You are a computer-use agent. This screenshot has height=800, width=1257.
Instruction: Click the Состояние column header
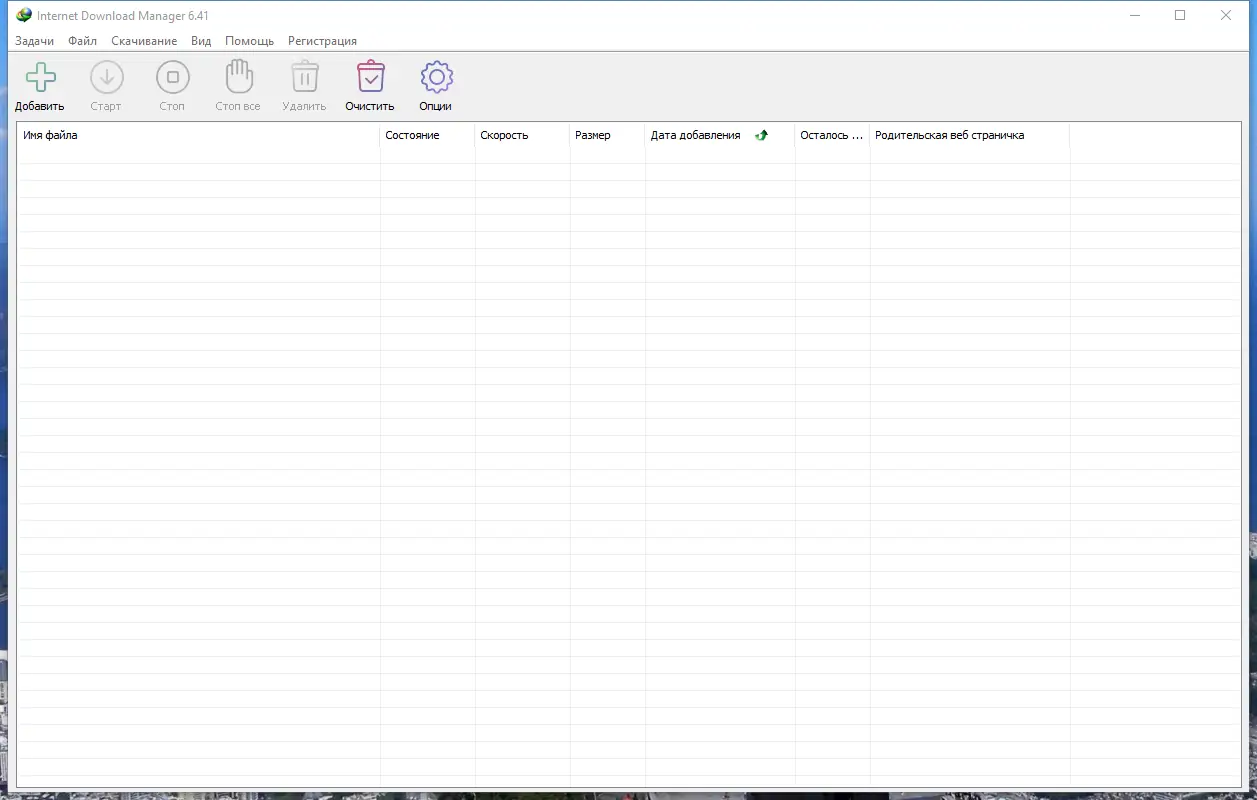(x=411, y=135)
